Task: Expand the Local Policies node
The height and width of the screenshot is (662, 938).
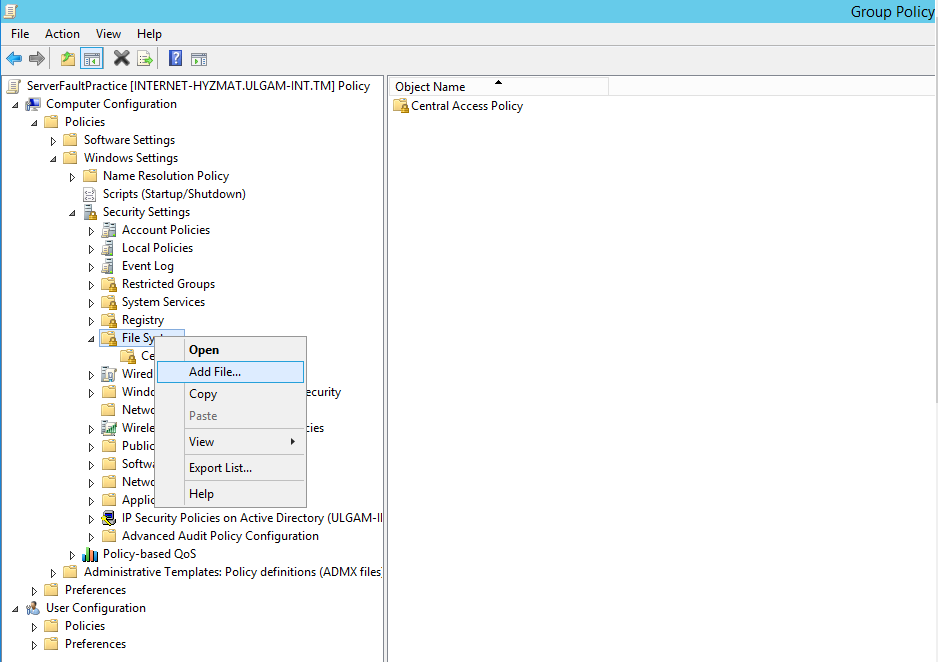Action: [x=92, y=249]
